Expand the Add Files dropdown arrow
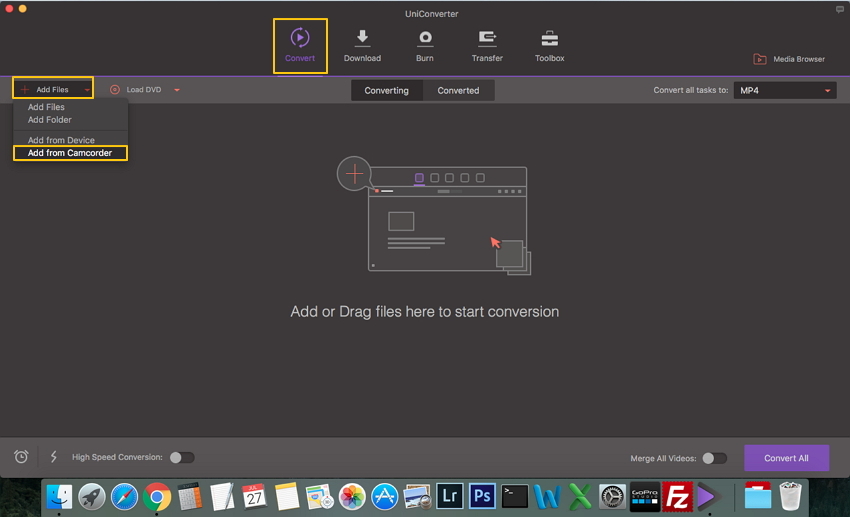The width and height of the screenshot is (850, 517). [87, 90]
